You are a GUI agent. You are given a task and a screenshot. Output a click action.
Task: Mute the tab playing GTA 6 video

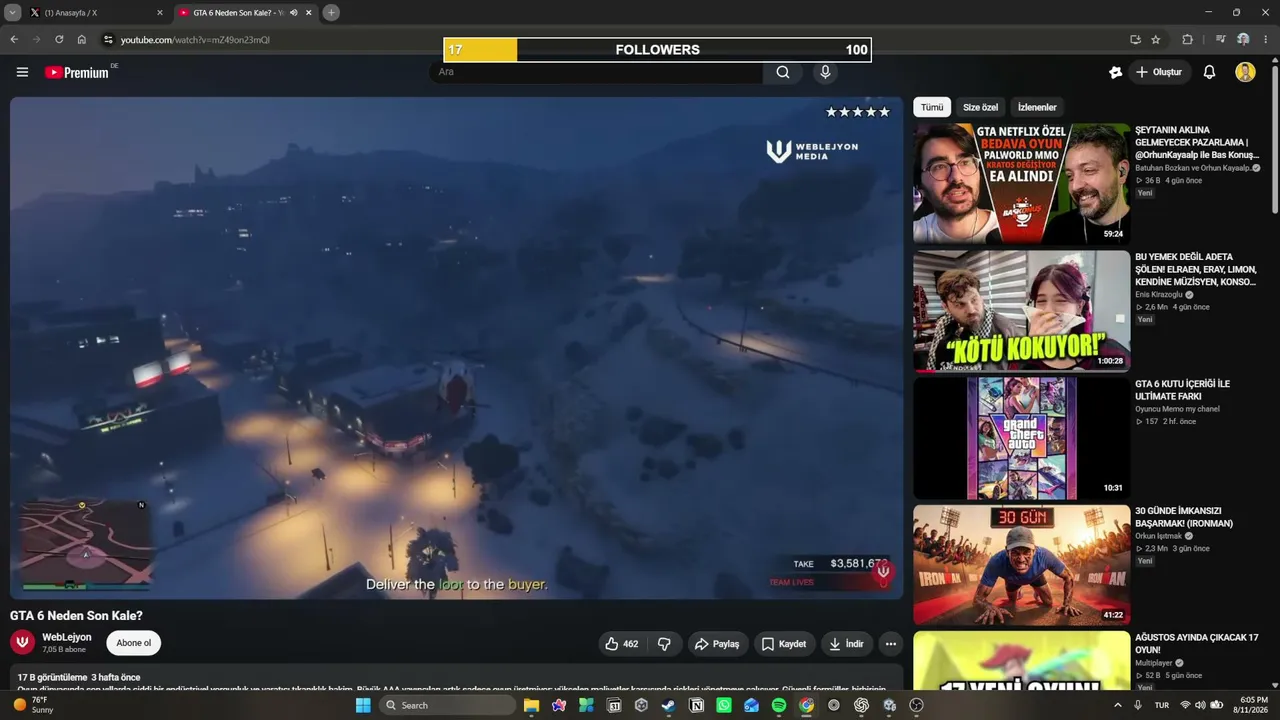coord(293,13)
